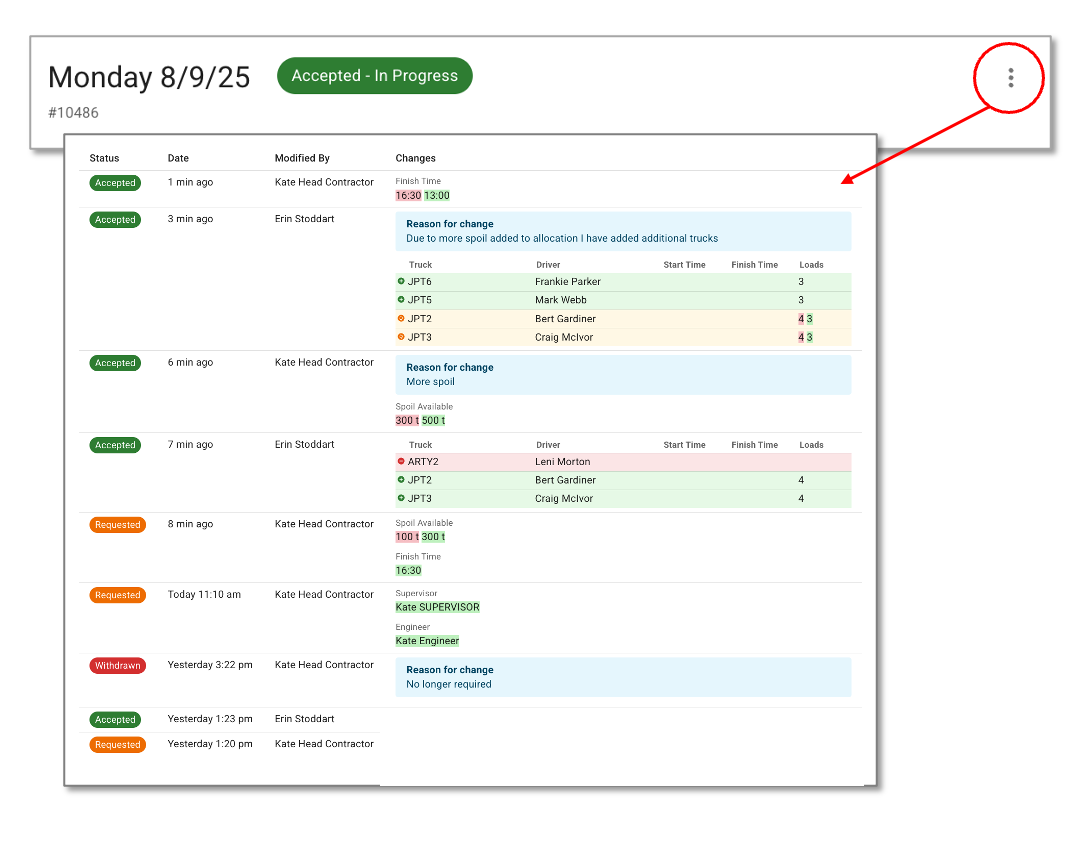
Task: Click the orange modified icon beside JPT2
Action: pyautogui.click(x=401, y=319)
